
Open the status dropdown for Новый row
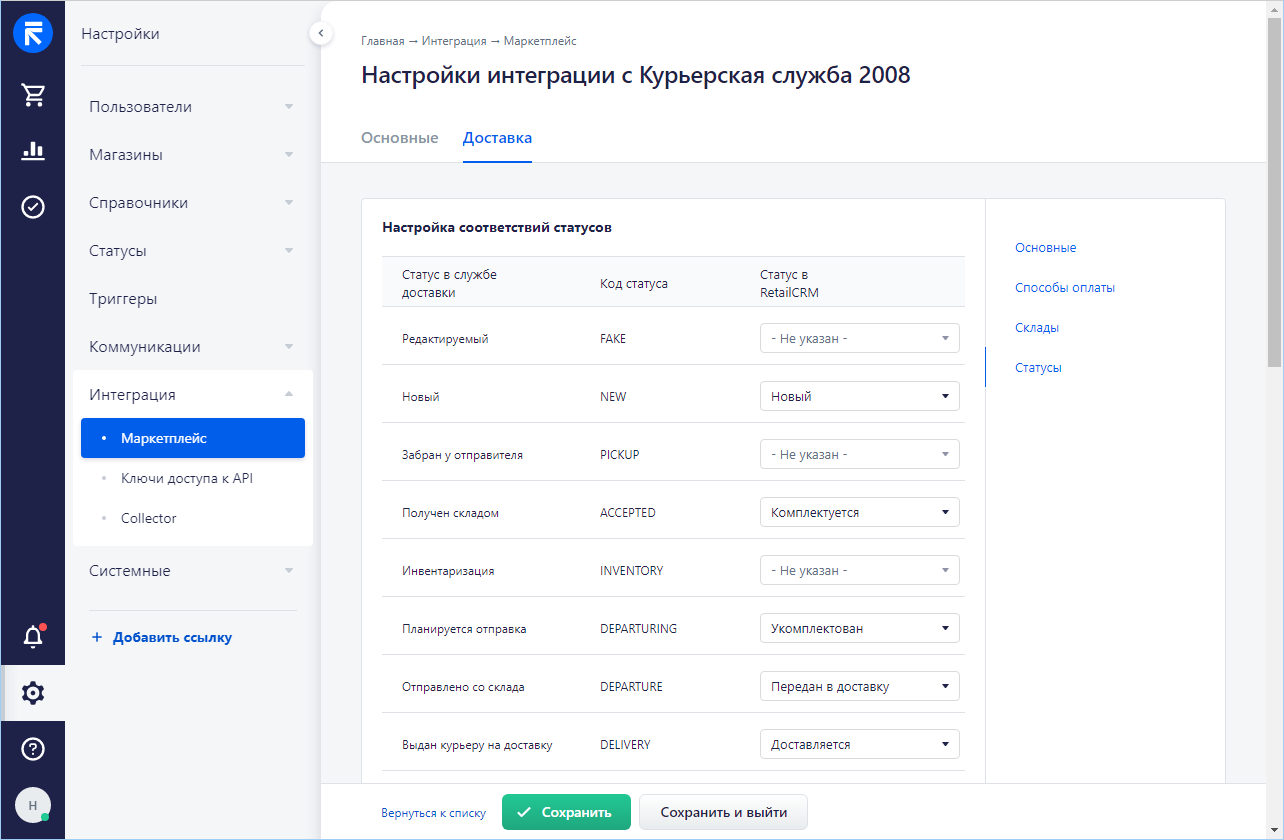(x=860, y=396)
